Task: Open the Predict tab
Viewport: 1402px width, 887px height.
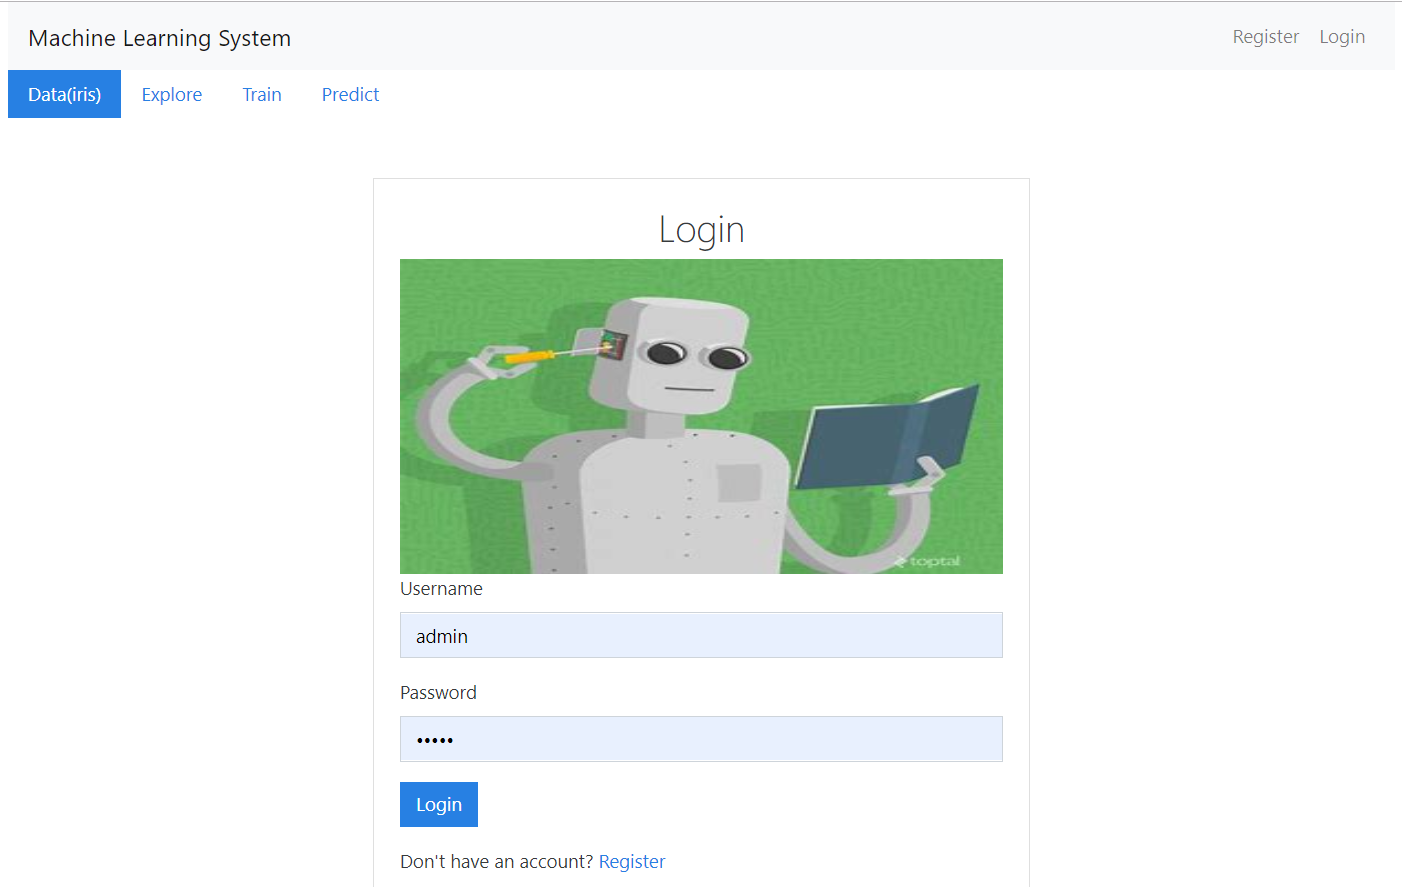Action: (x=350, y=94)
